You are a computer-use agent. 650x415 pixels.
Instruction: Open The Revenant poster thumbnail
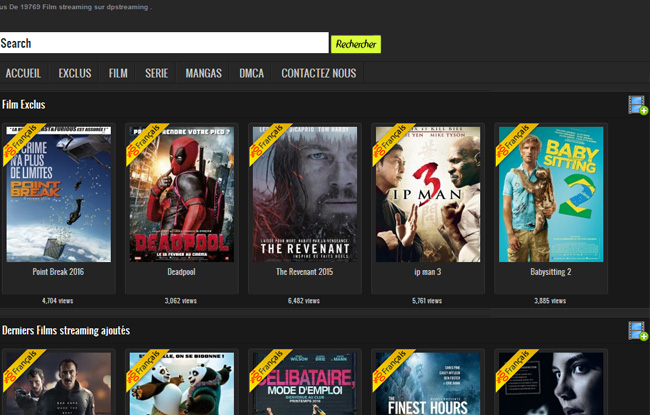(x=305, y=194)
